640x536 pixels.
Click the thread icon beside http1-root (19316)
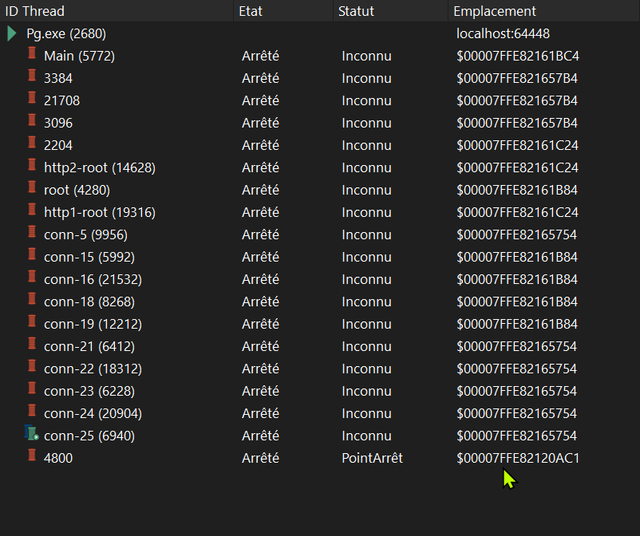(x=32, y=210)
